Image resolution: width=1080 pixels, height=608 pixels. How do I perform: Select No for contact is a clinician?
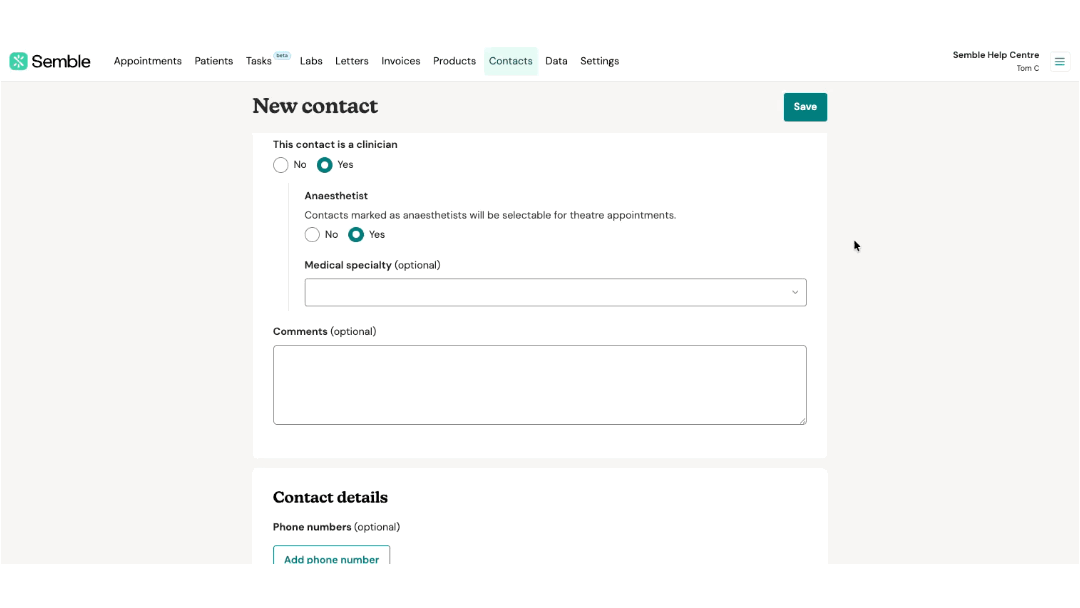[x=281, y=165]
